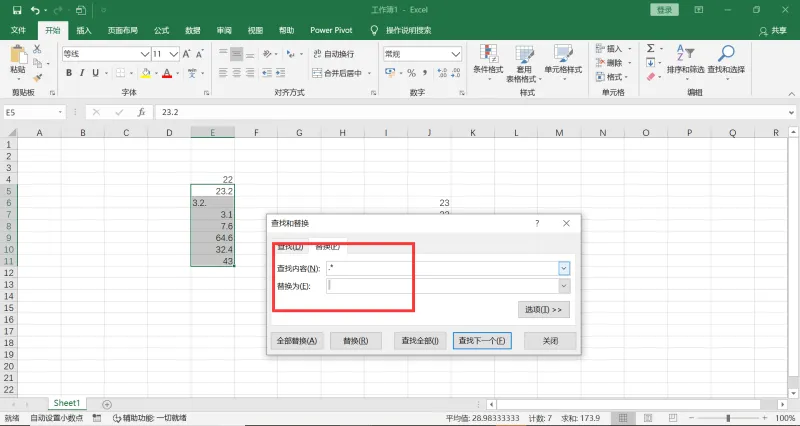Click the Undo arrow icon
800x426 pixels.
(x=35, y=10)
